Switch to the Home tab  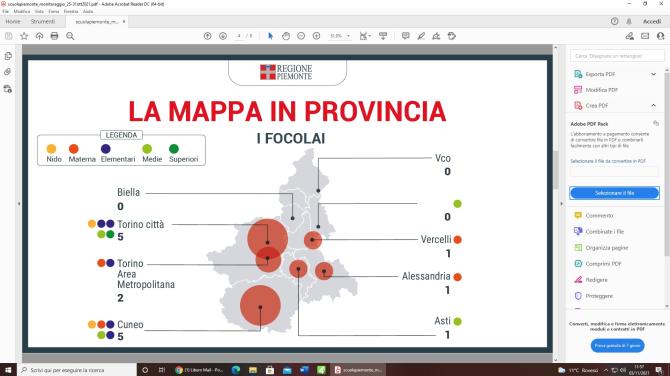click(13, 21)
